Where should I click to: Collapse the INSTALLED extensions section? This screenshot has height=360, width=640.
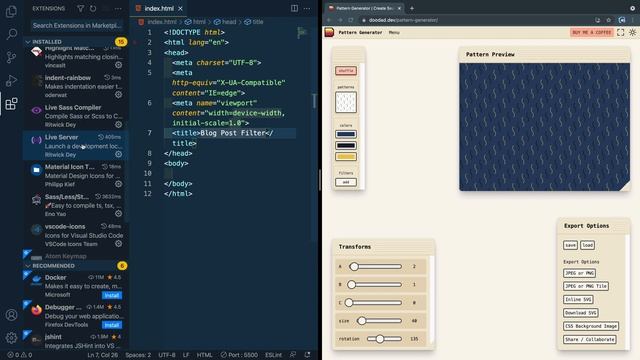tap(76, 42)
